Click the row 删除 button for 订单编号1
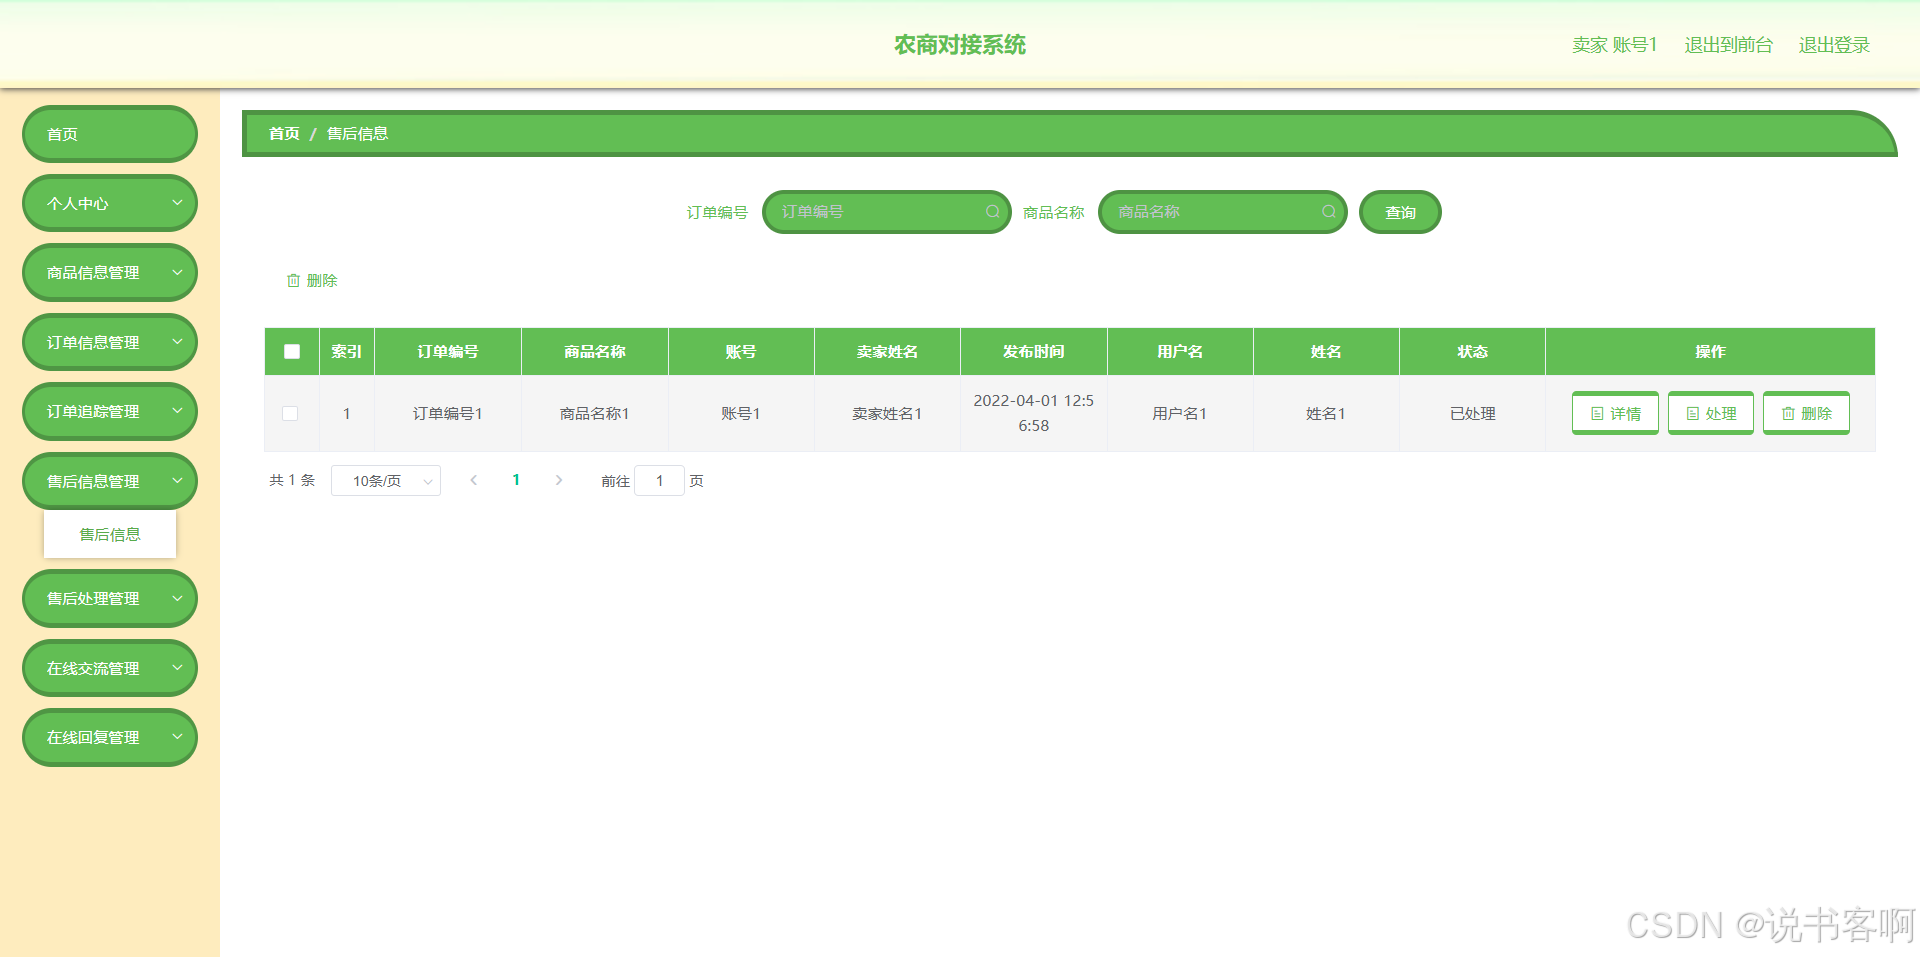 (1806, 413)
